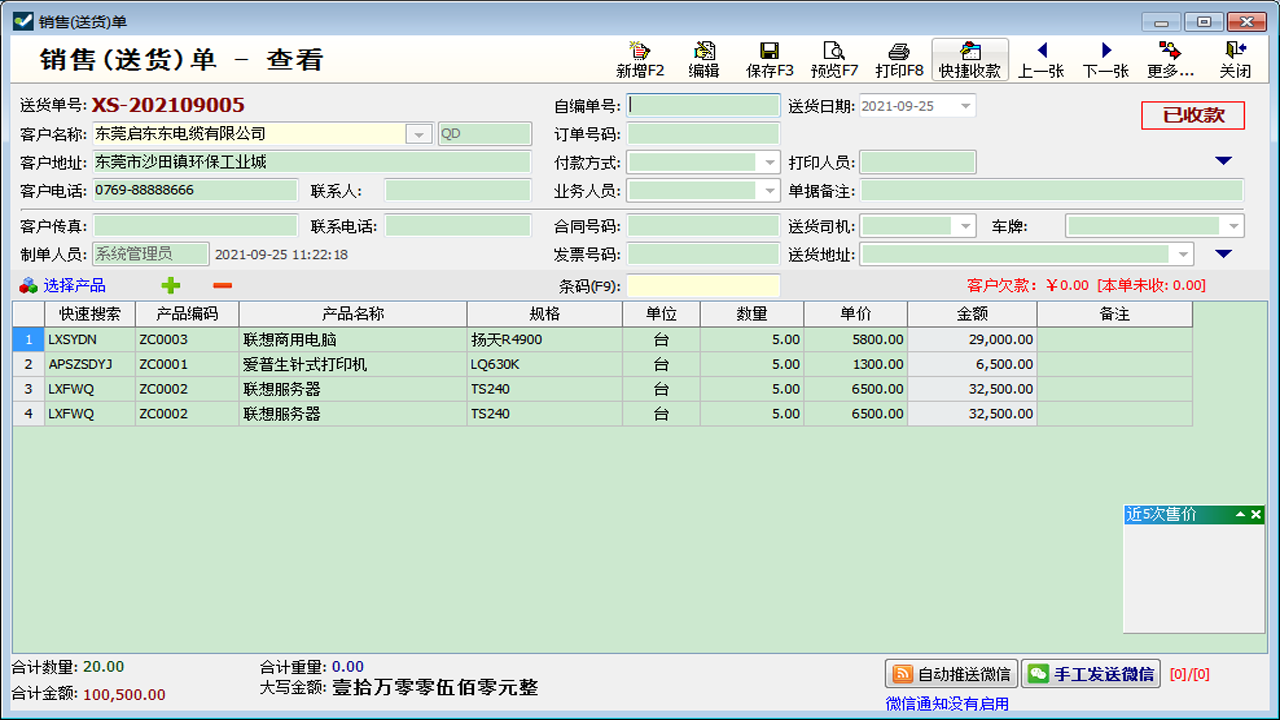Open print preview via 预览F7 icon
1280x720 pixels.
834,58
